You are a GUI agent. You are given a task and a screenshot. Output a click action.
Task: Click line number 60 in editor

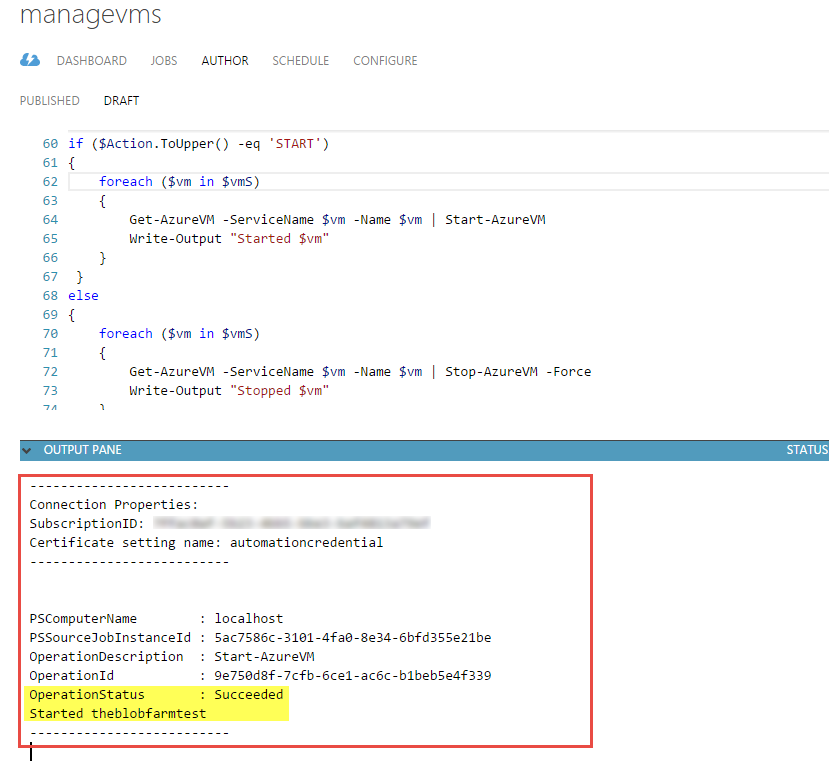pos(50,144)
